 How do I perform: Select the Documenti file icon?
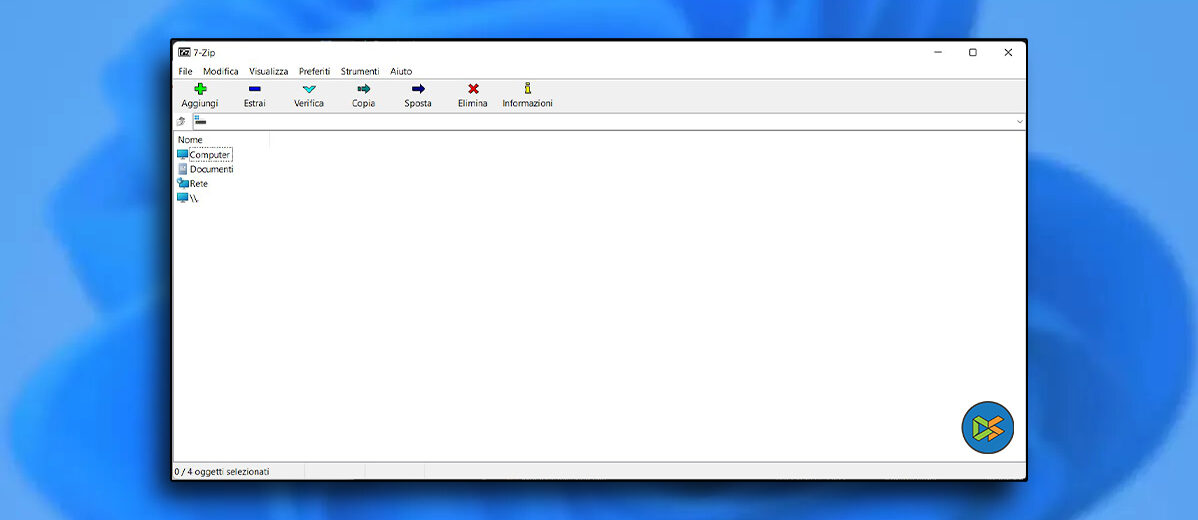point(183,169)
